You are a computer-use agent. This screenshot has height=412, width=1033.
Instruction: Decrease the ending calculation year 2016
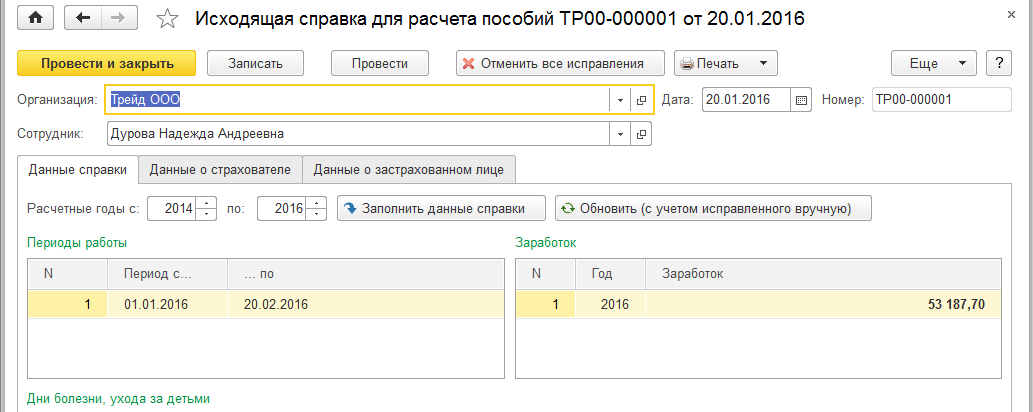pos(317,213)
